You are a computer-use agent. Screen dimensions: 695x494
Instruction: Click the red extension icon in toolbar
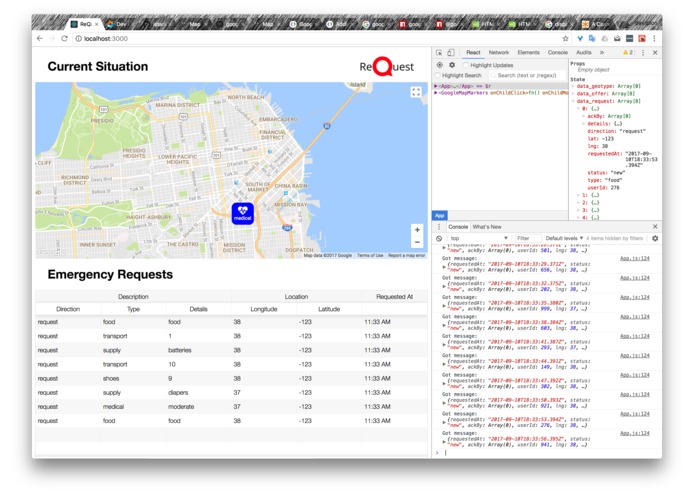tap(641, 39)
